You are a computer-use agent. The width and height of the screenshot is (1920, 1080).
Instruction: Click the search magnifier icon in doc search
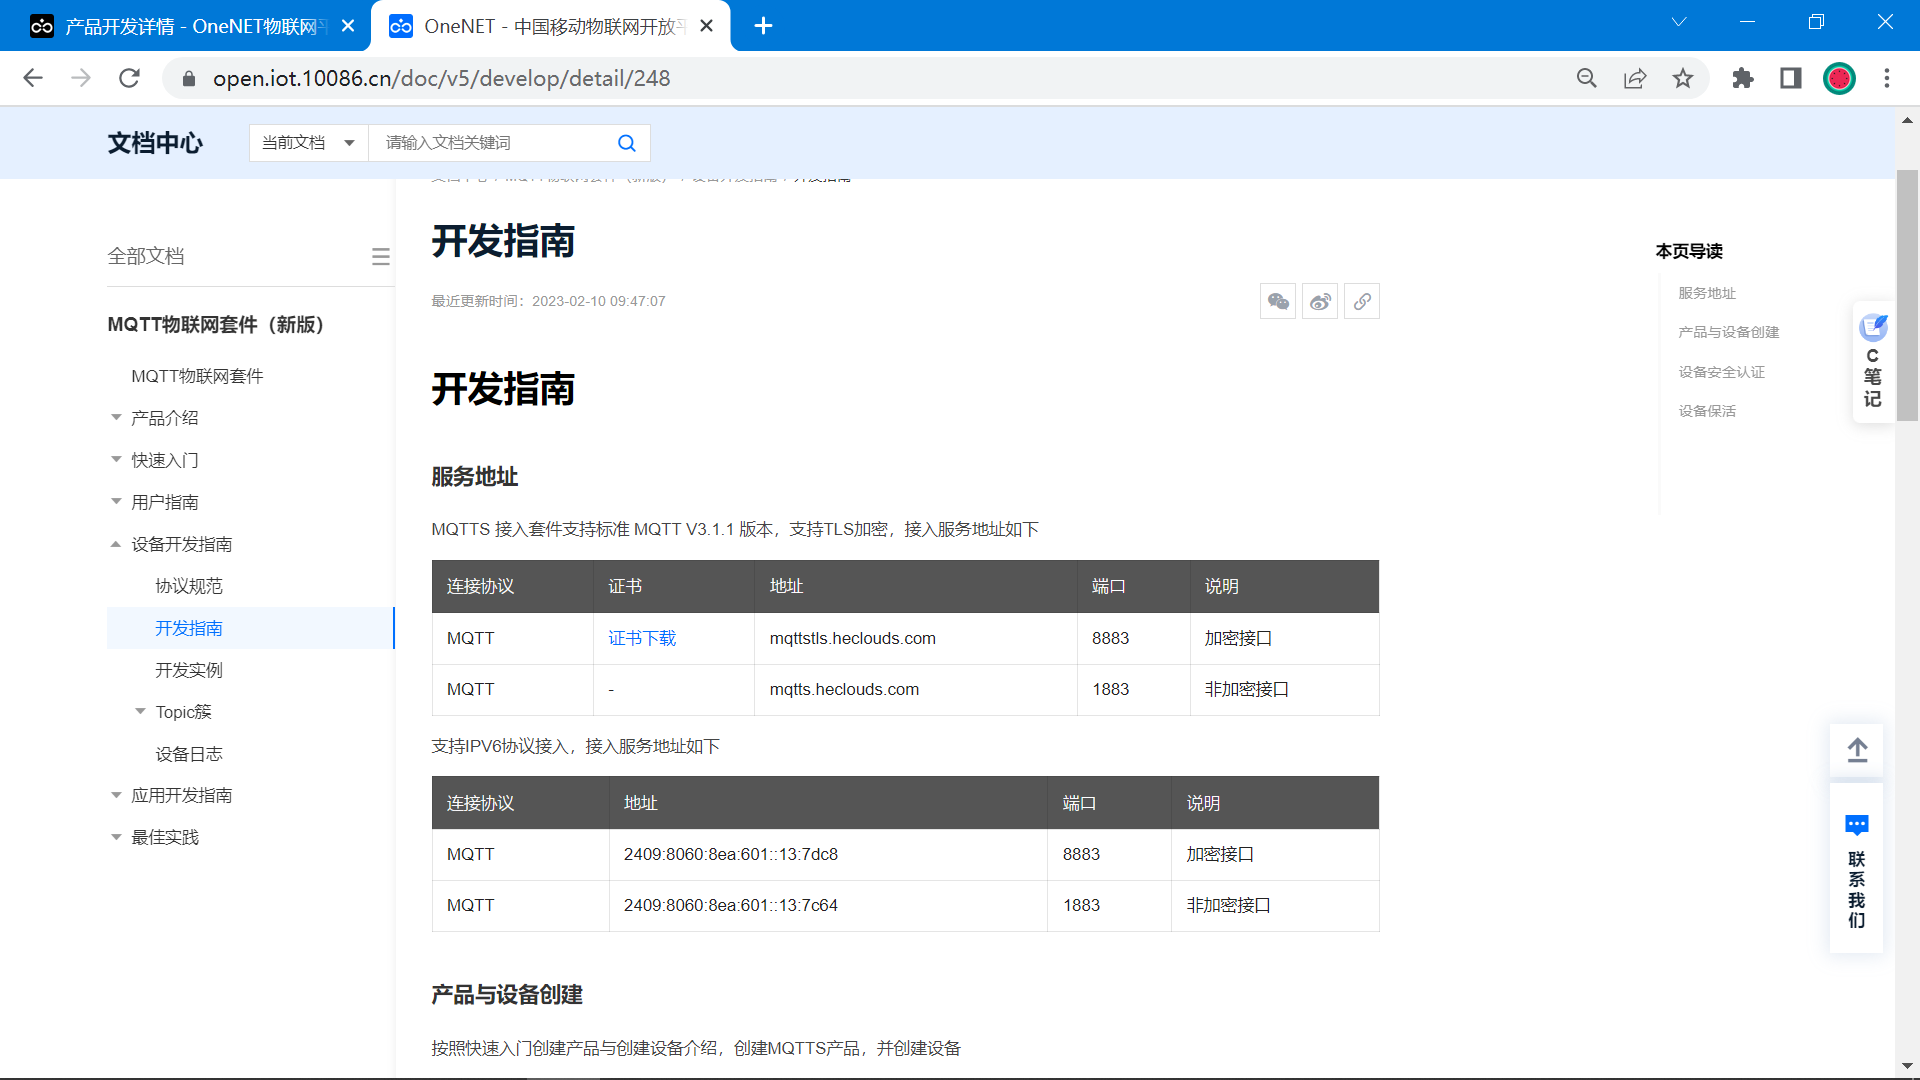click(x=627, y=143)
